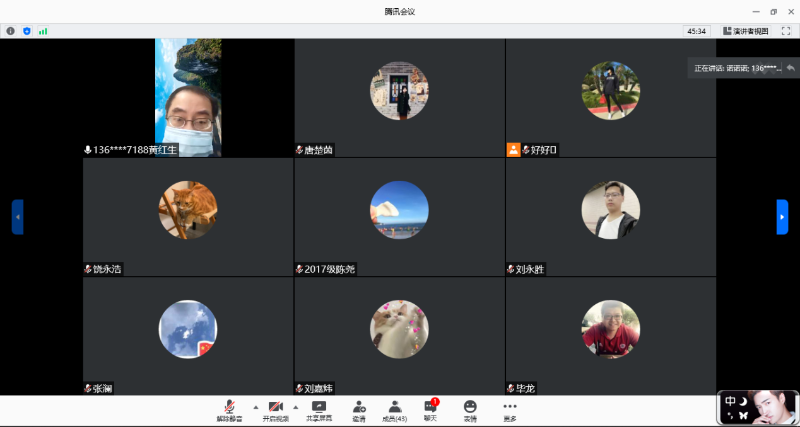Click the IME butterfly icon
Image resolution: width=800 pixels, height=427 pixels.
tap(743, 415)
